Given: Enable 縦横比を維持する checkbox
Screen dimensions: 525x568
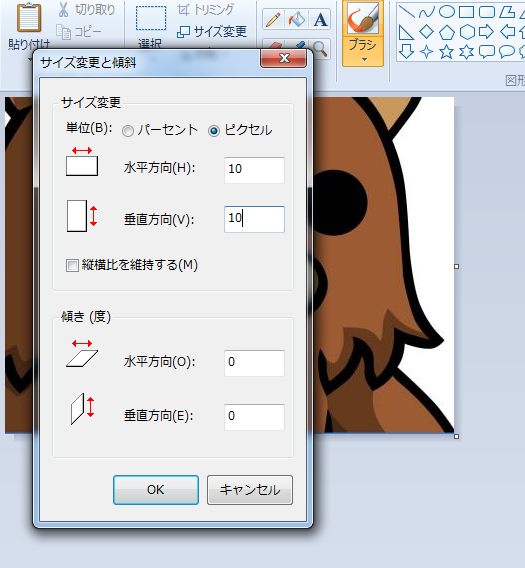Looking at the screenshot, I should point(72,265).
